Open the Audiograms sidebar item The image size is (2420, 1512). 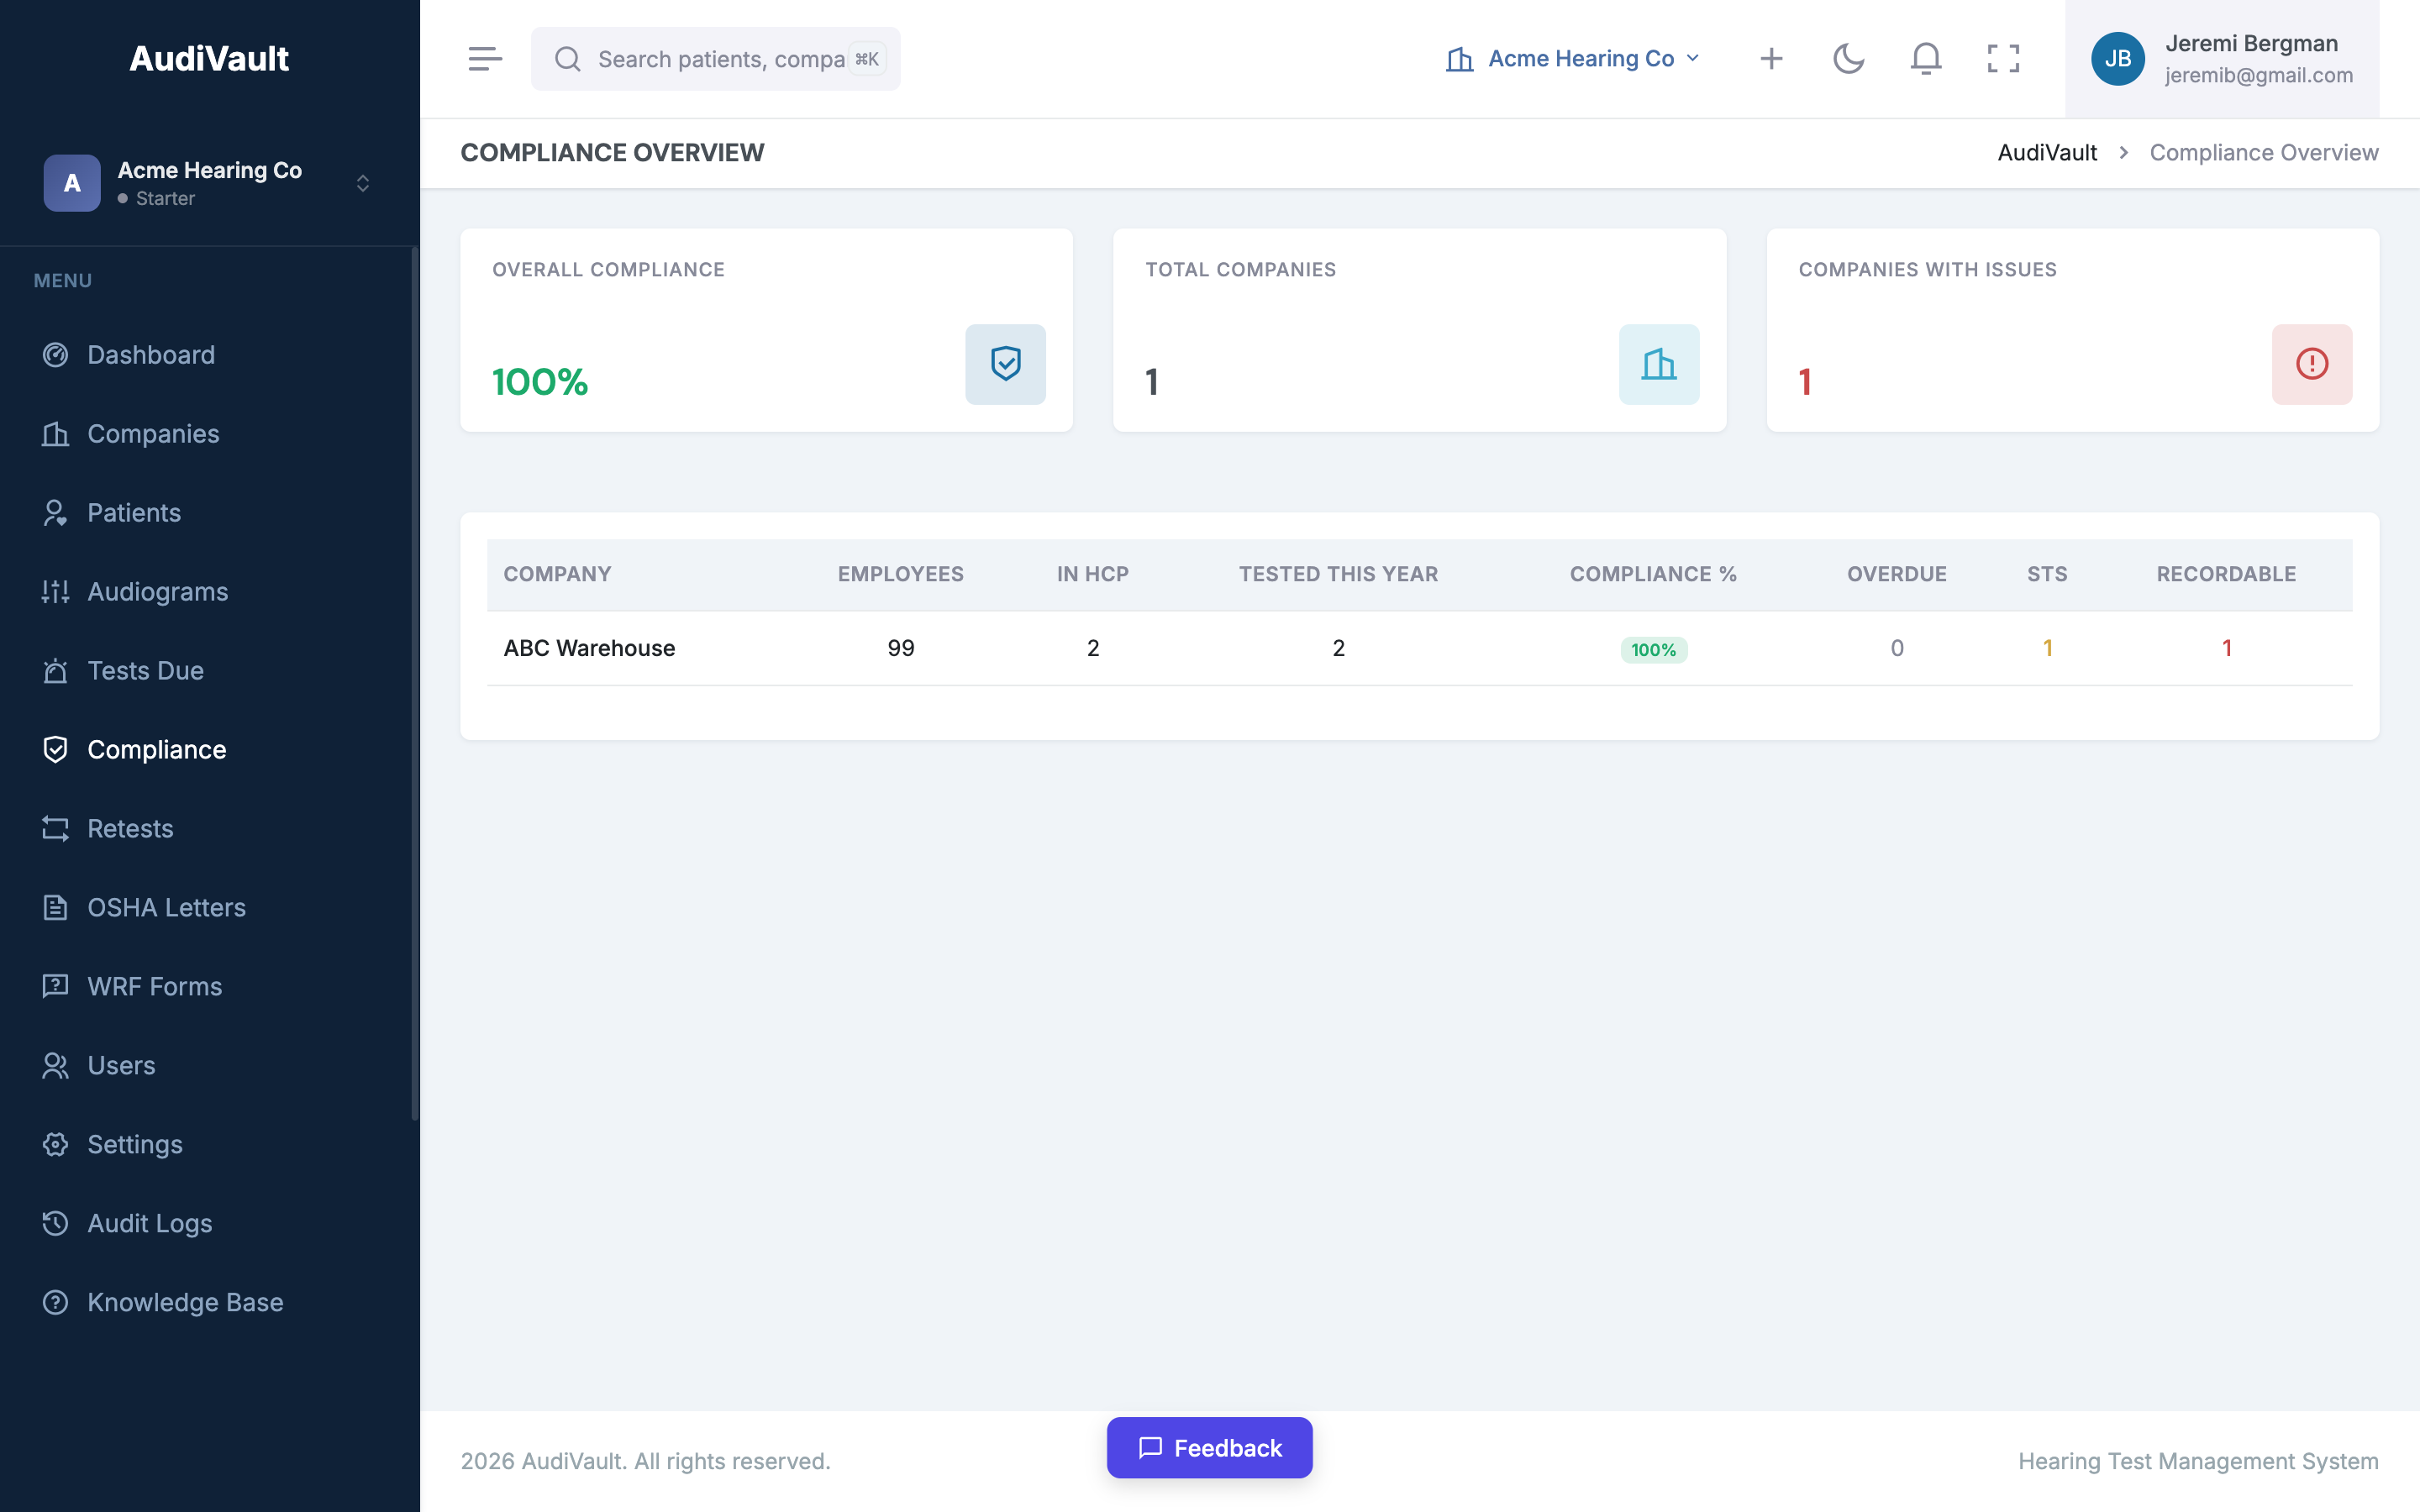(x=157, y=591)
